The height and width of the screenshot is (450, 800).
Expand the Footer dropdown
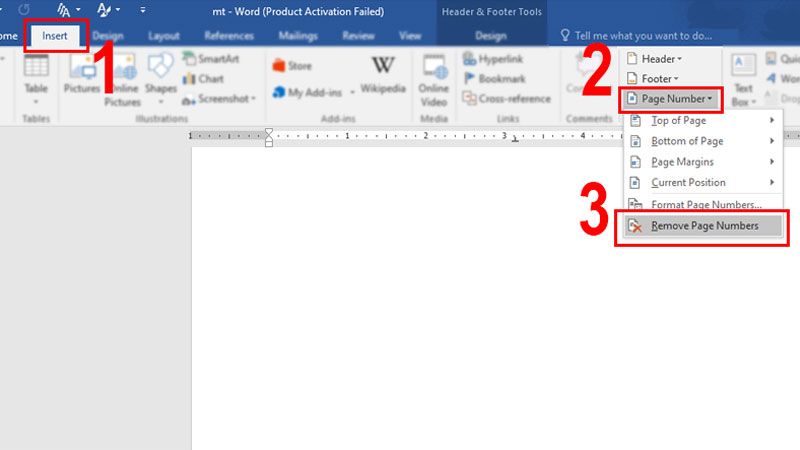point(658,78)
